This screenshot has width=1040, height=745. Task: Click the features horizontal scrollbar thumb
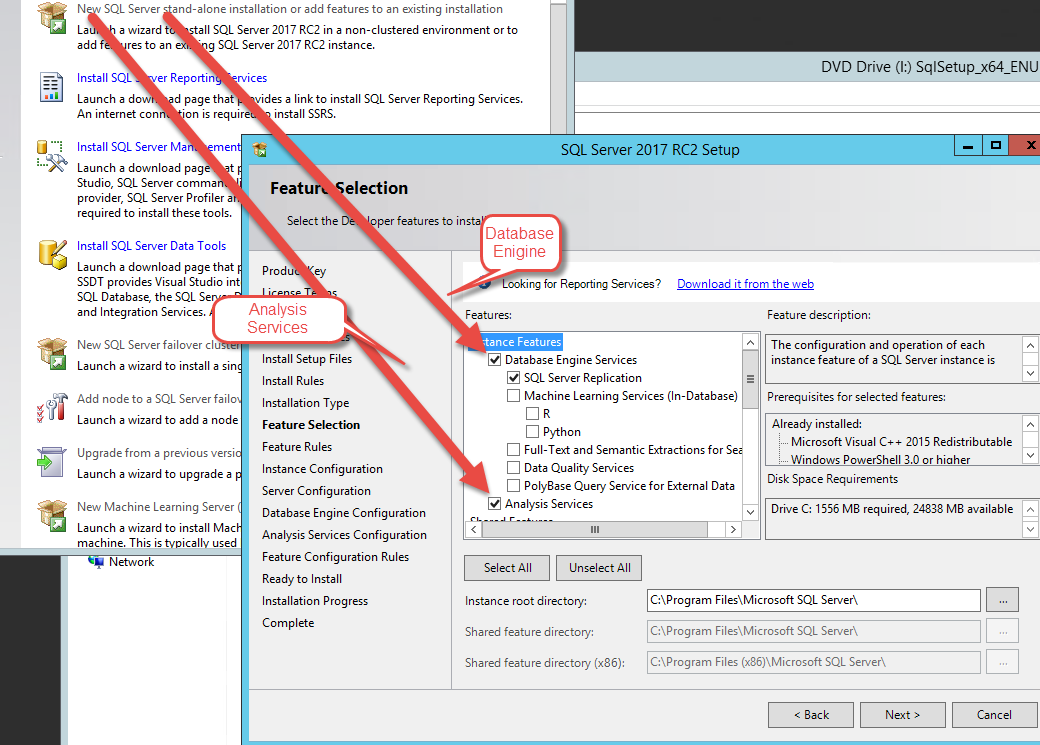(595, 529)
